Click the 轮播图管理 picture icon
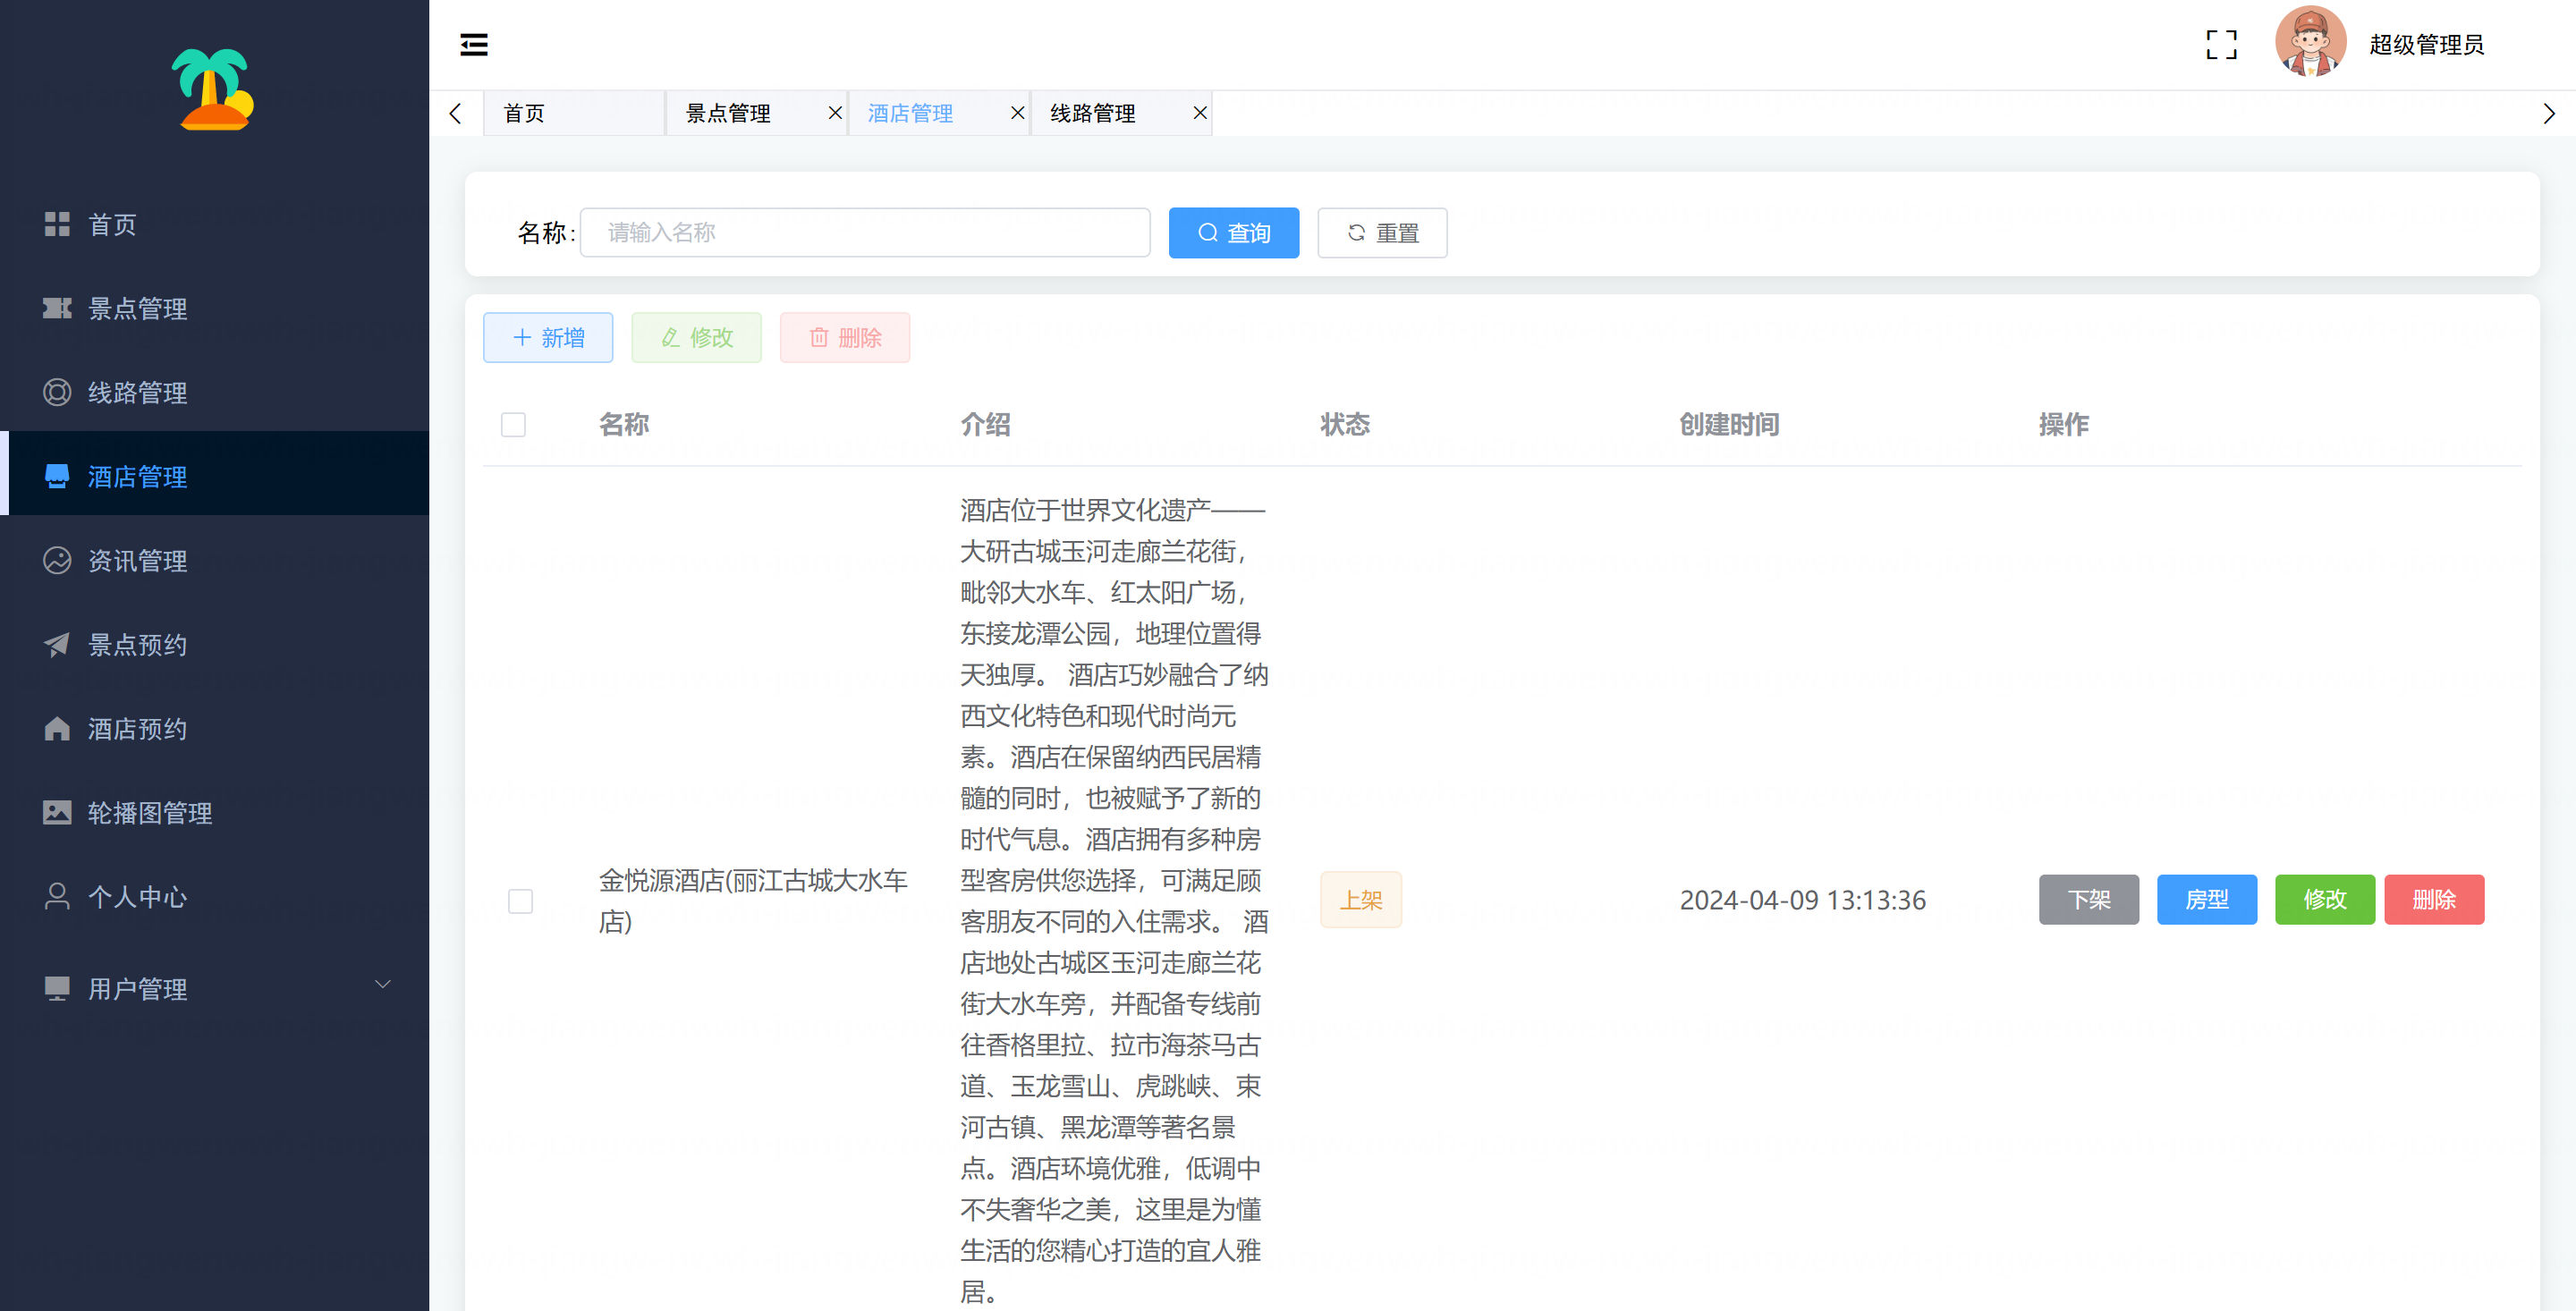The image size is (2576, 1311). pos(57,812)
